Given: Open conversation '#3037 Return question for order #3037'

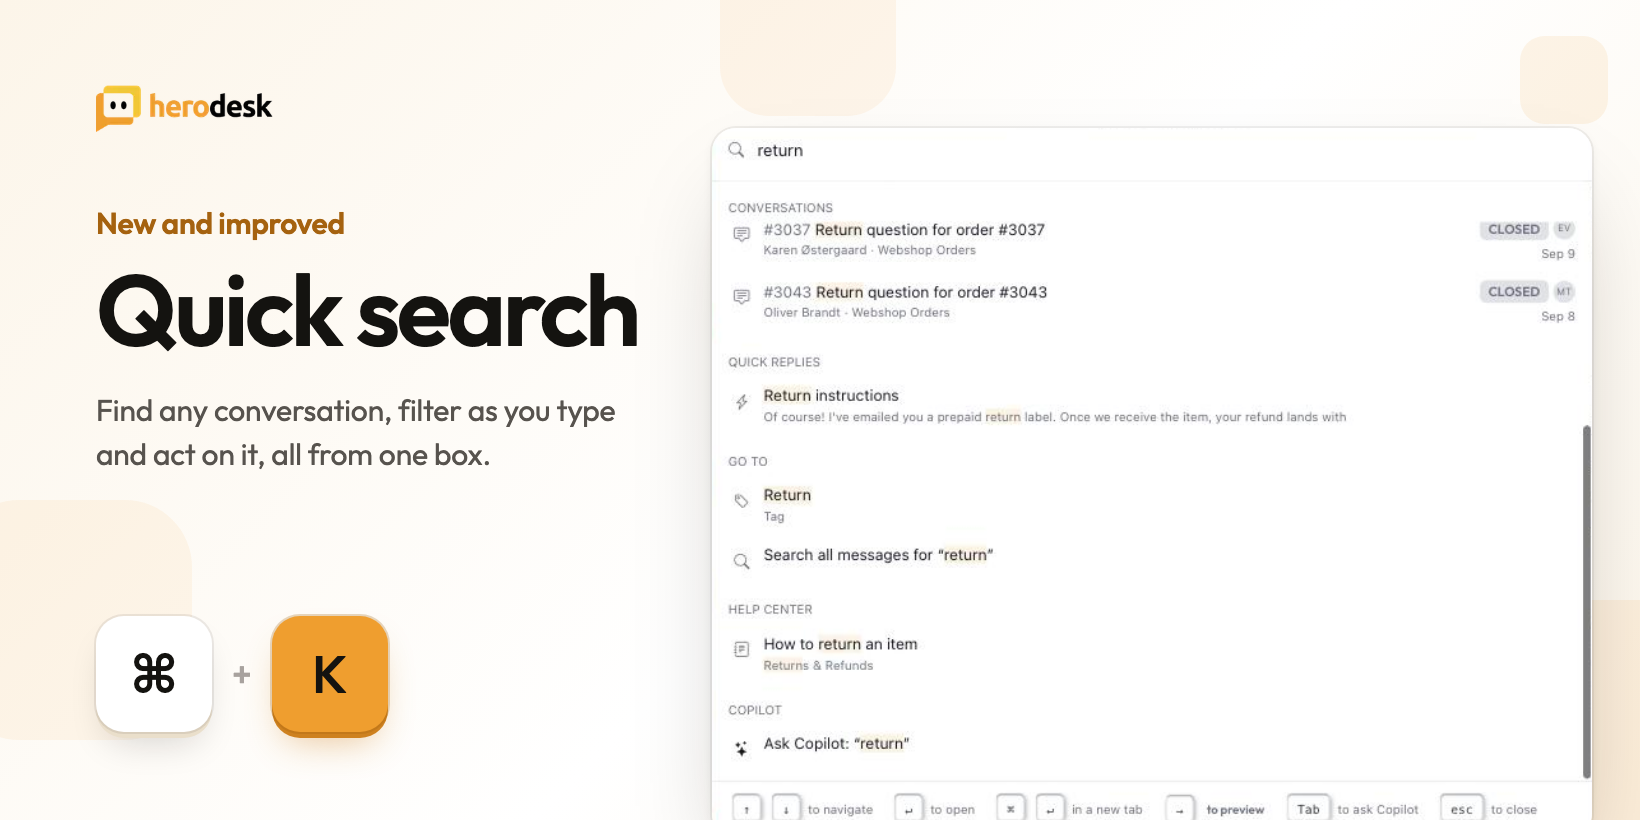Looking at the screenshot, I should tap(1152, 240).
